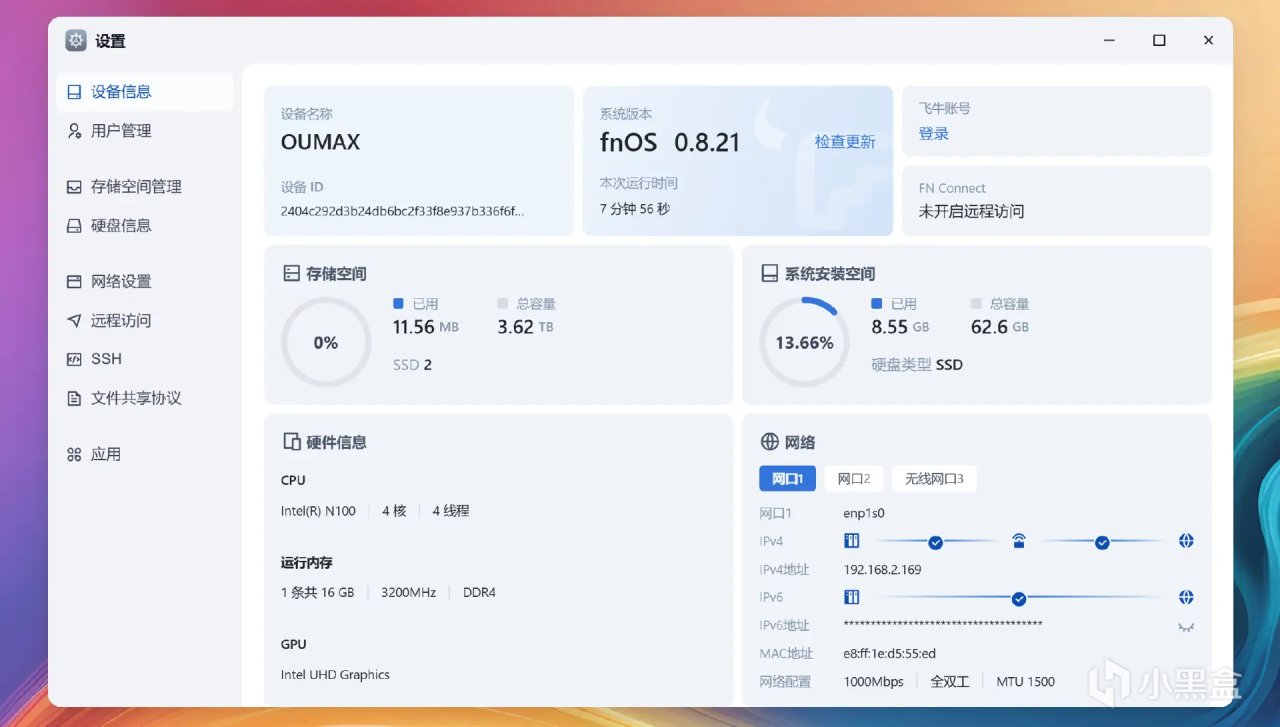The width and height of the screenshot is (1280, 727).
Task: Switch to the 网口2 tab
Action: click(x=854, y=479)
